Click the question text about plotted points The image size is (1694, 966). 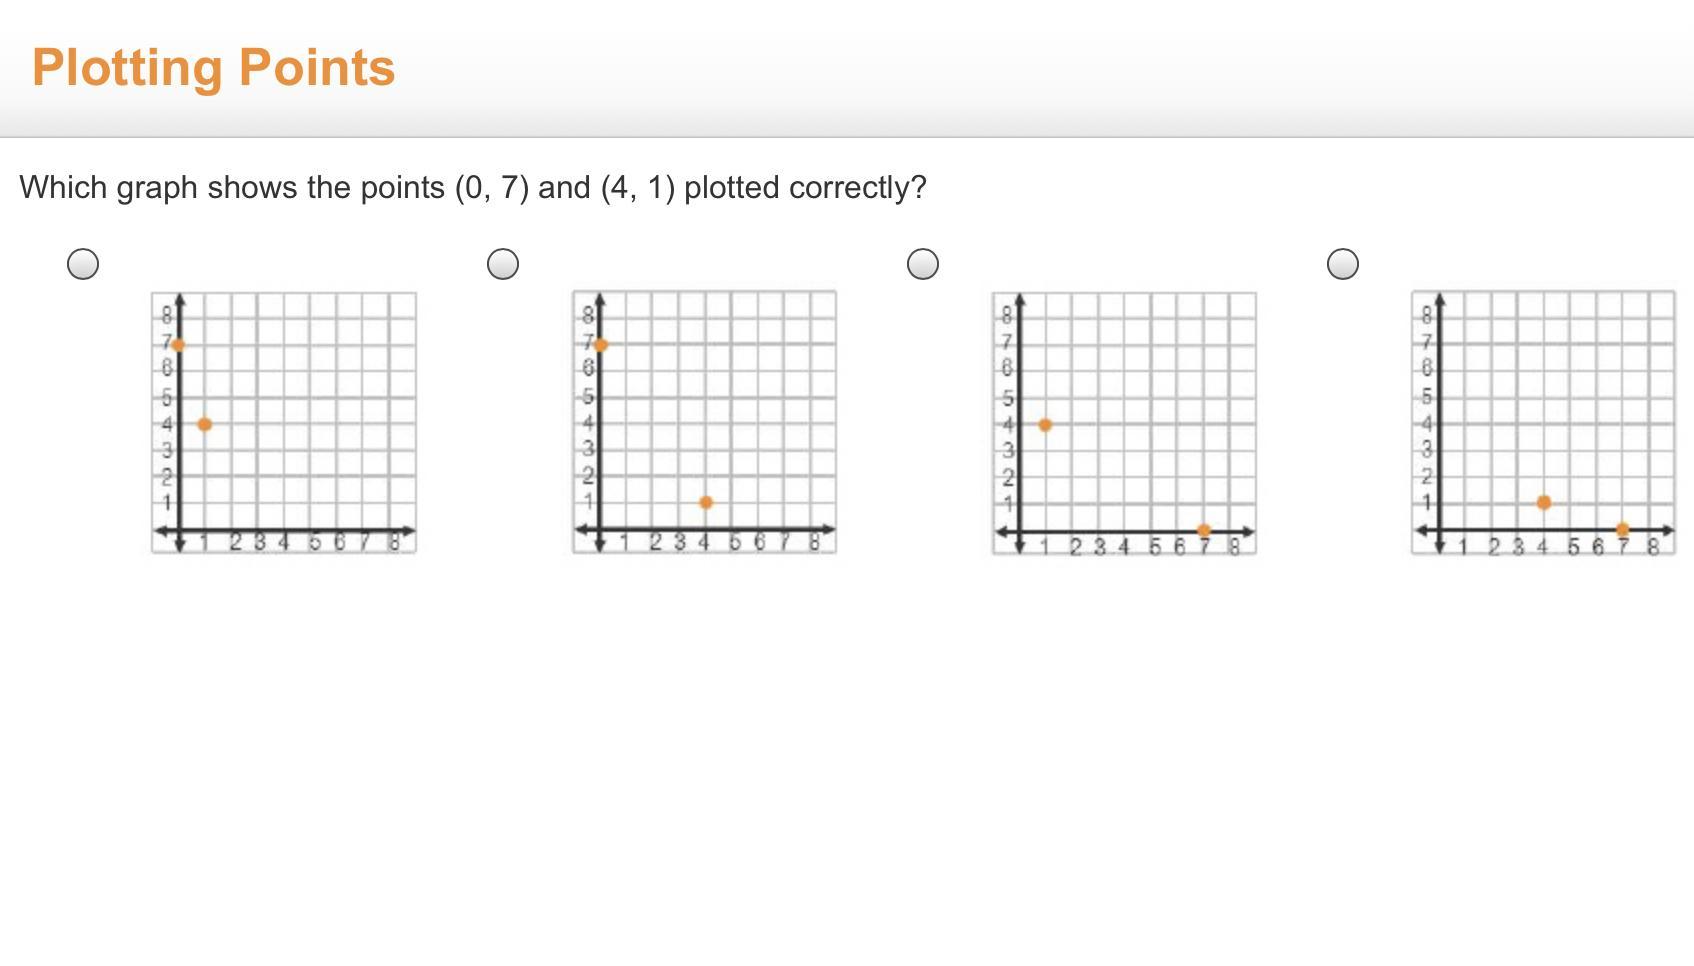click(473, 187)
